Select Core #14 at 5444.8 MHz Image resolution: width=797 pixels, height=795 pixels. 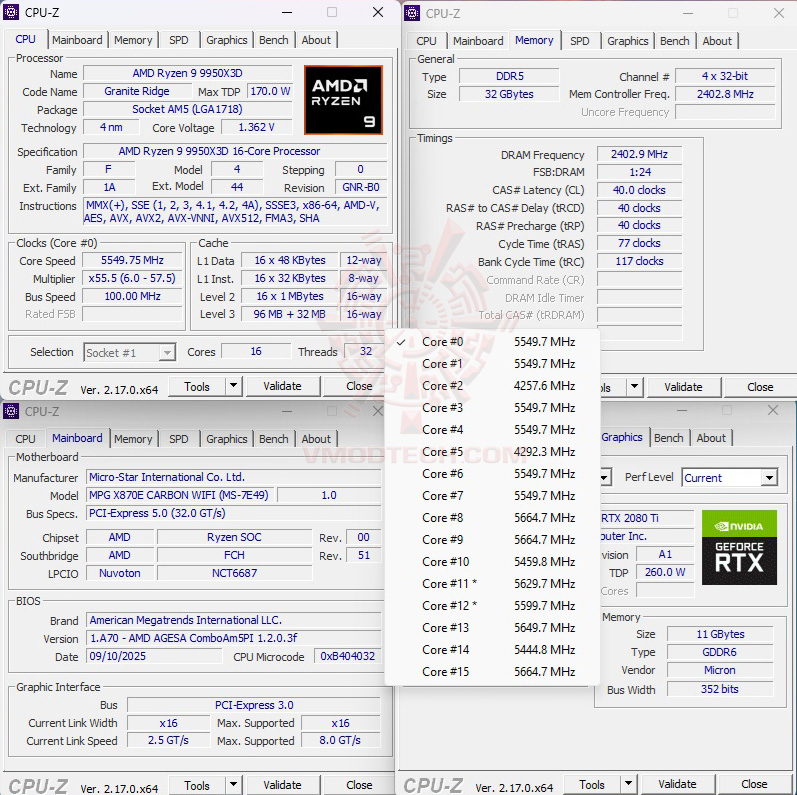pos(493,650)
